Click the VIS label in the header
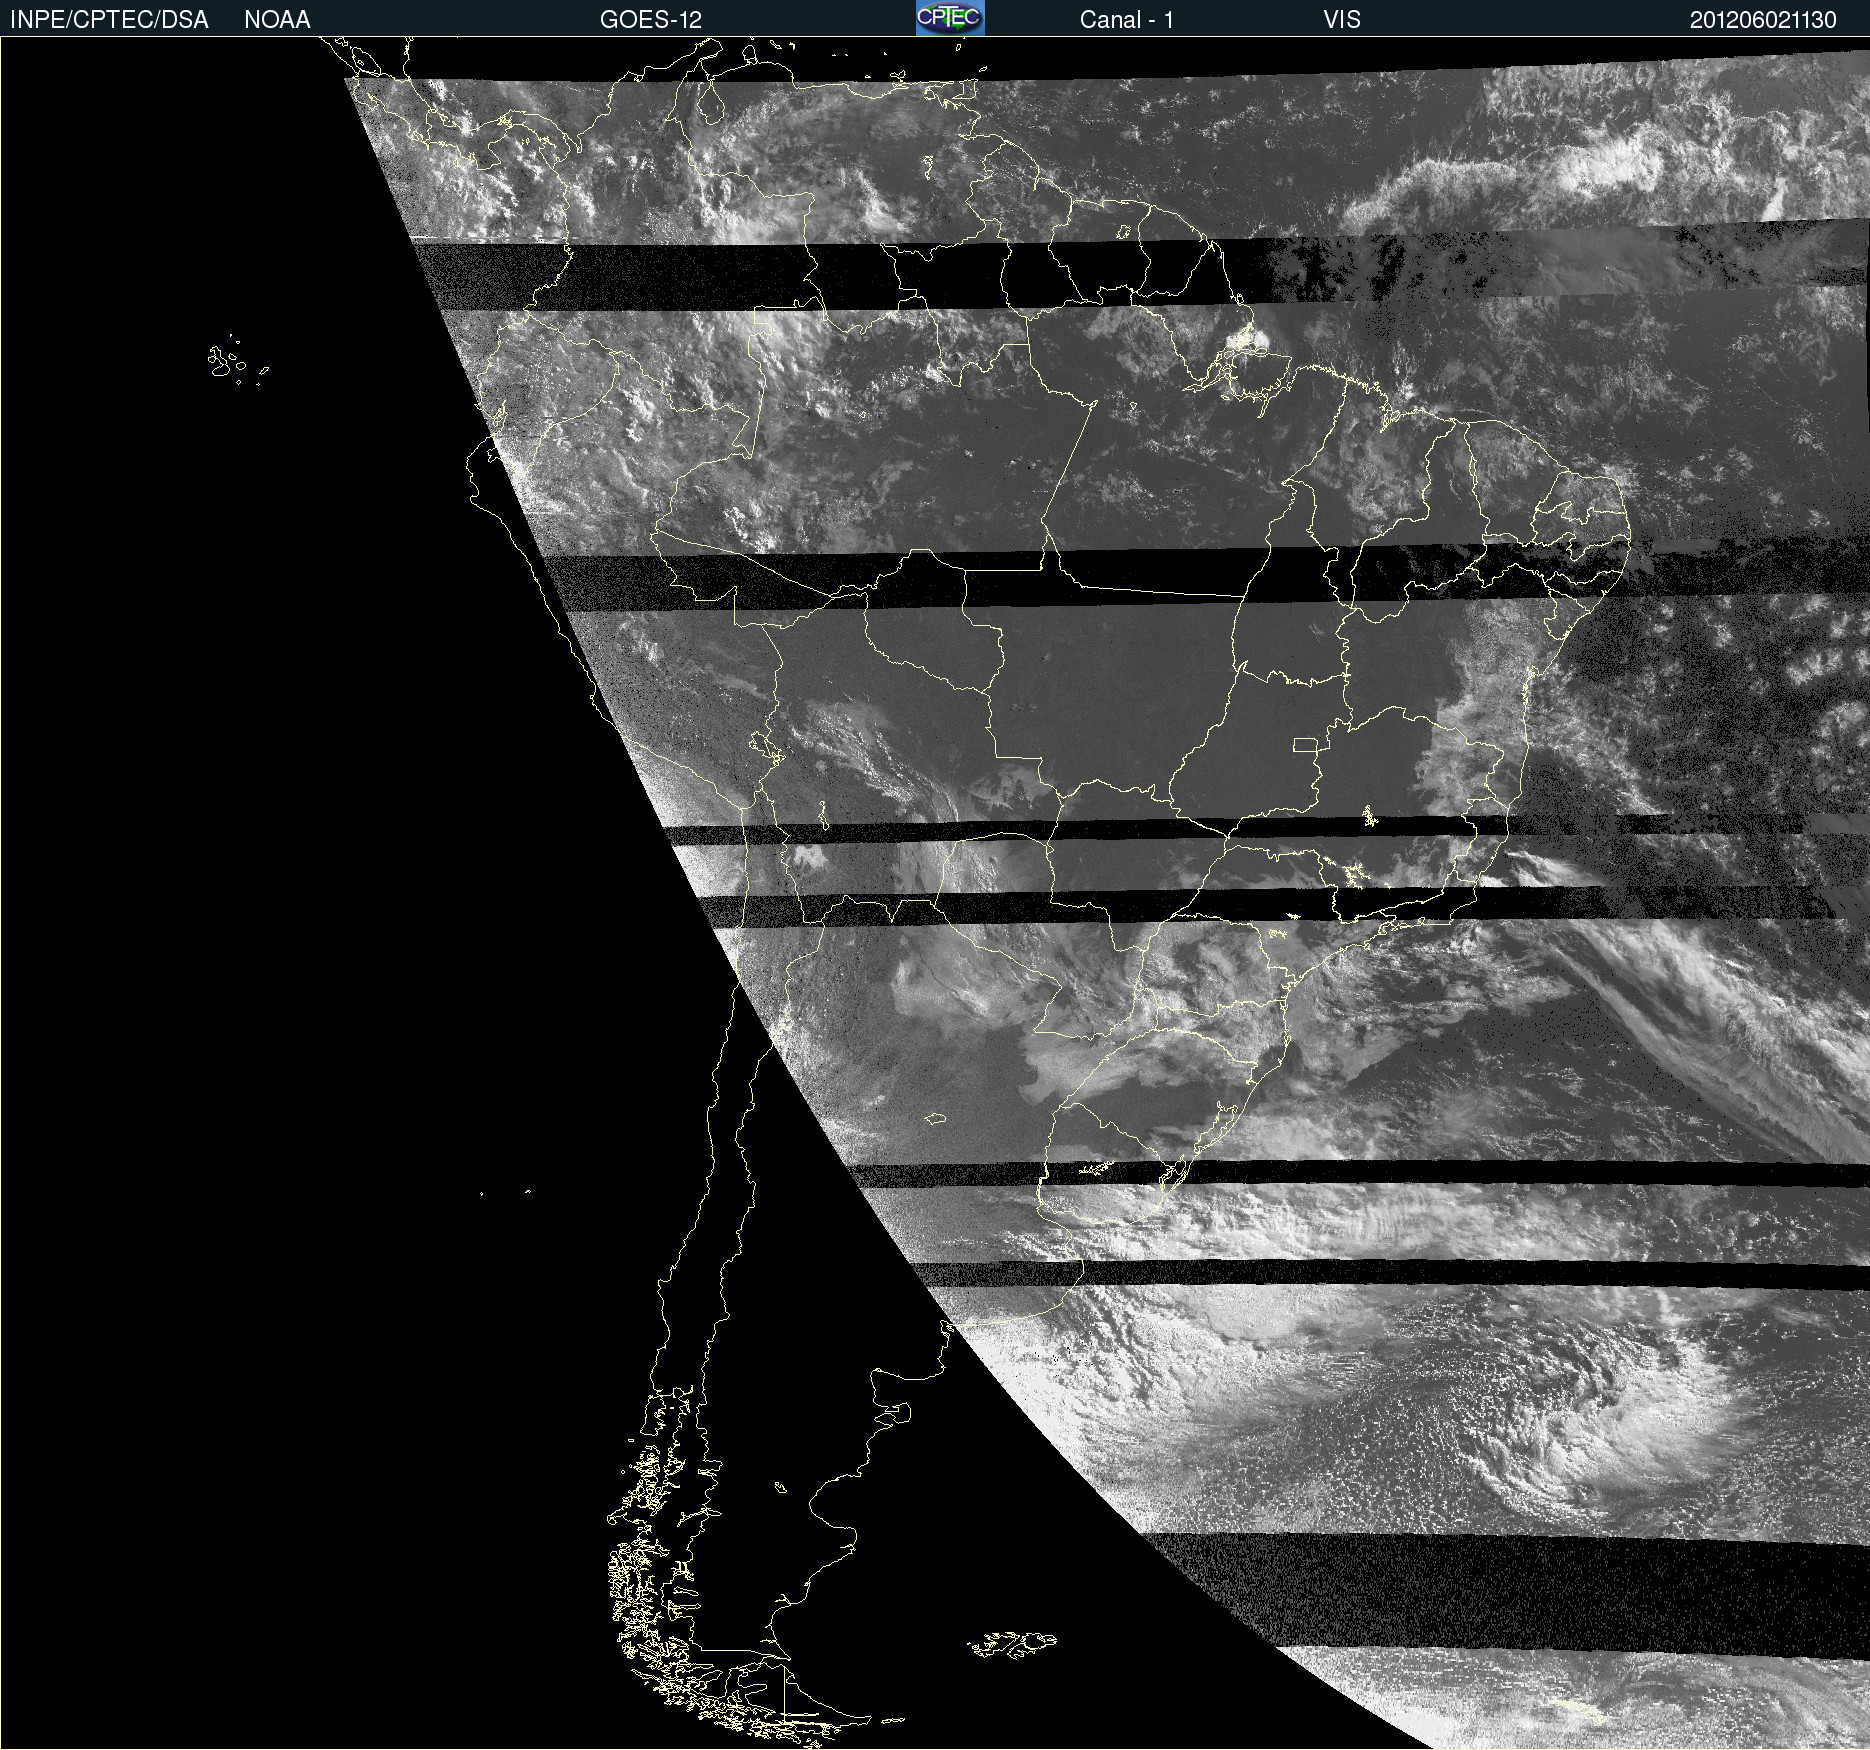Screen dimensions: 1870x1750 [1341, 20]
